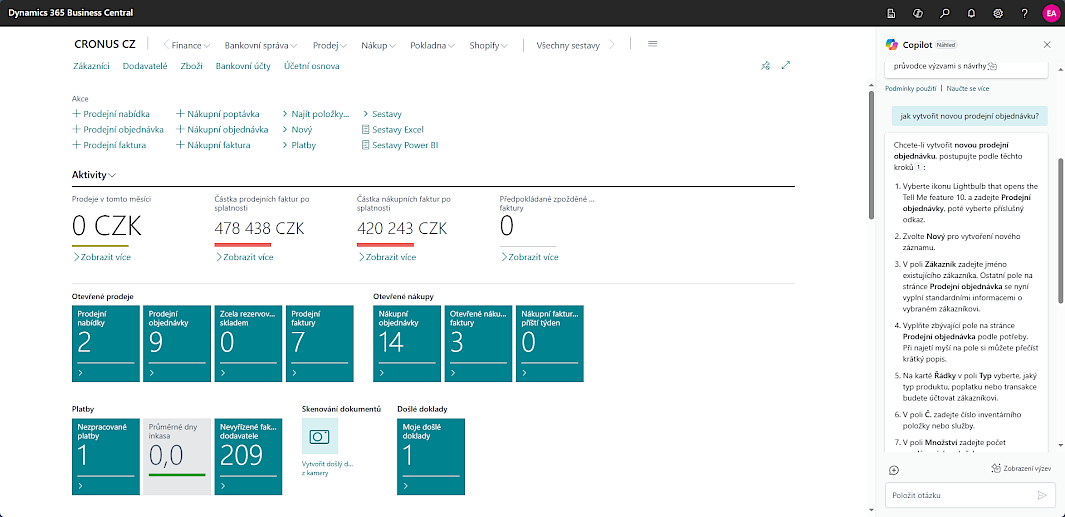Open the settings gear
Image resolution: width=1065 pixels, height=517 pixels.
[998, 13]
